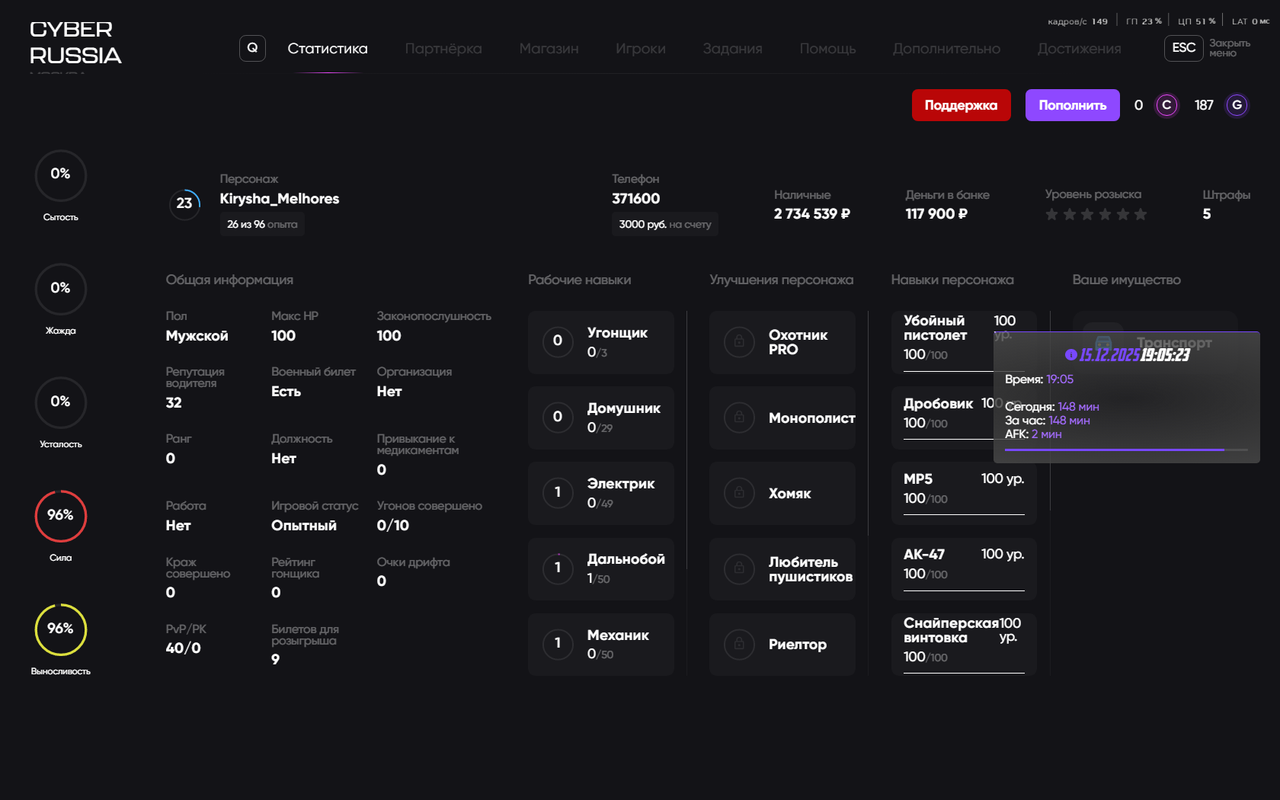Screen dimensions: 1280x800
Task: Click the info icon beside the date
Action: [1071, 355]
